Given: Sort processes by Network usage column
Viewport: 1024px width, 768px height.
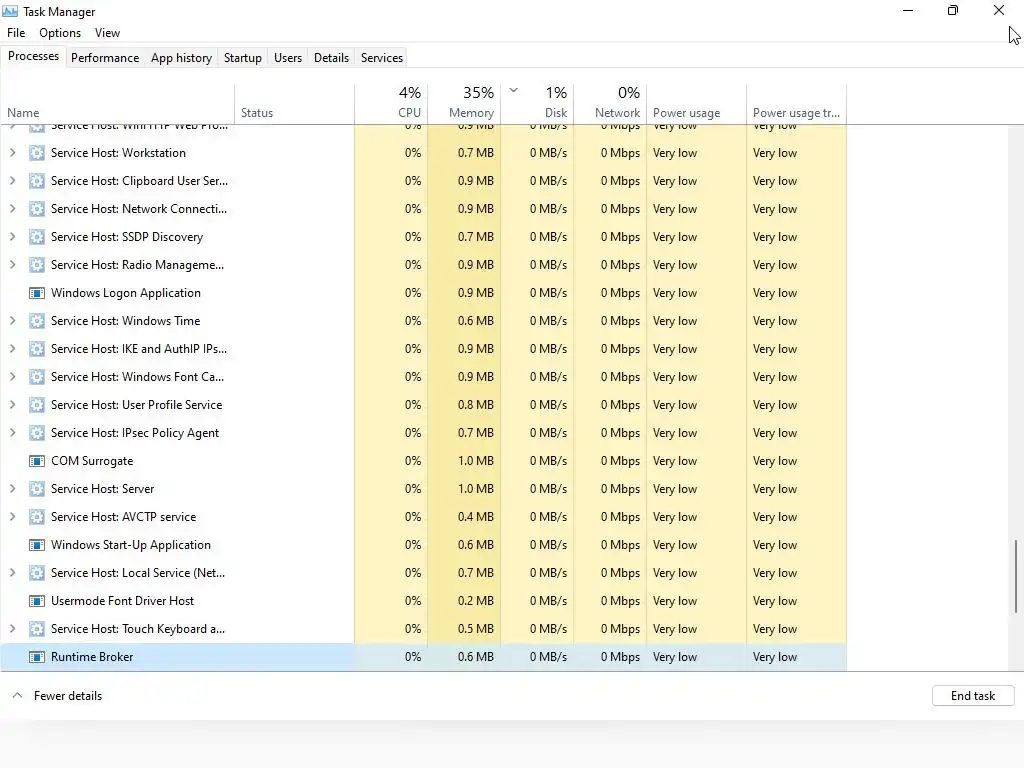Looking at the screenshot, I should [x=610, y=104].
